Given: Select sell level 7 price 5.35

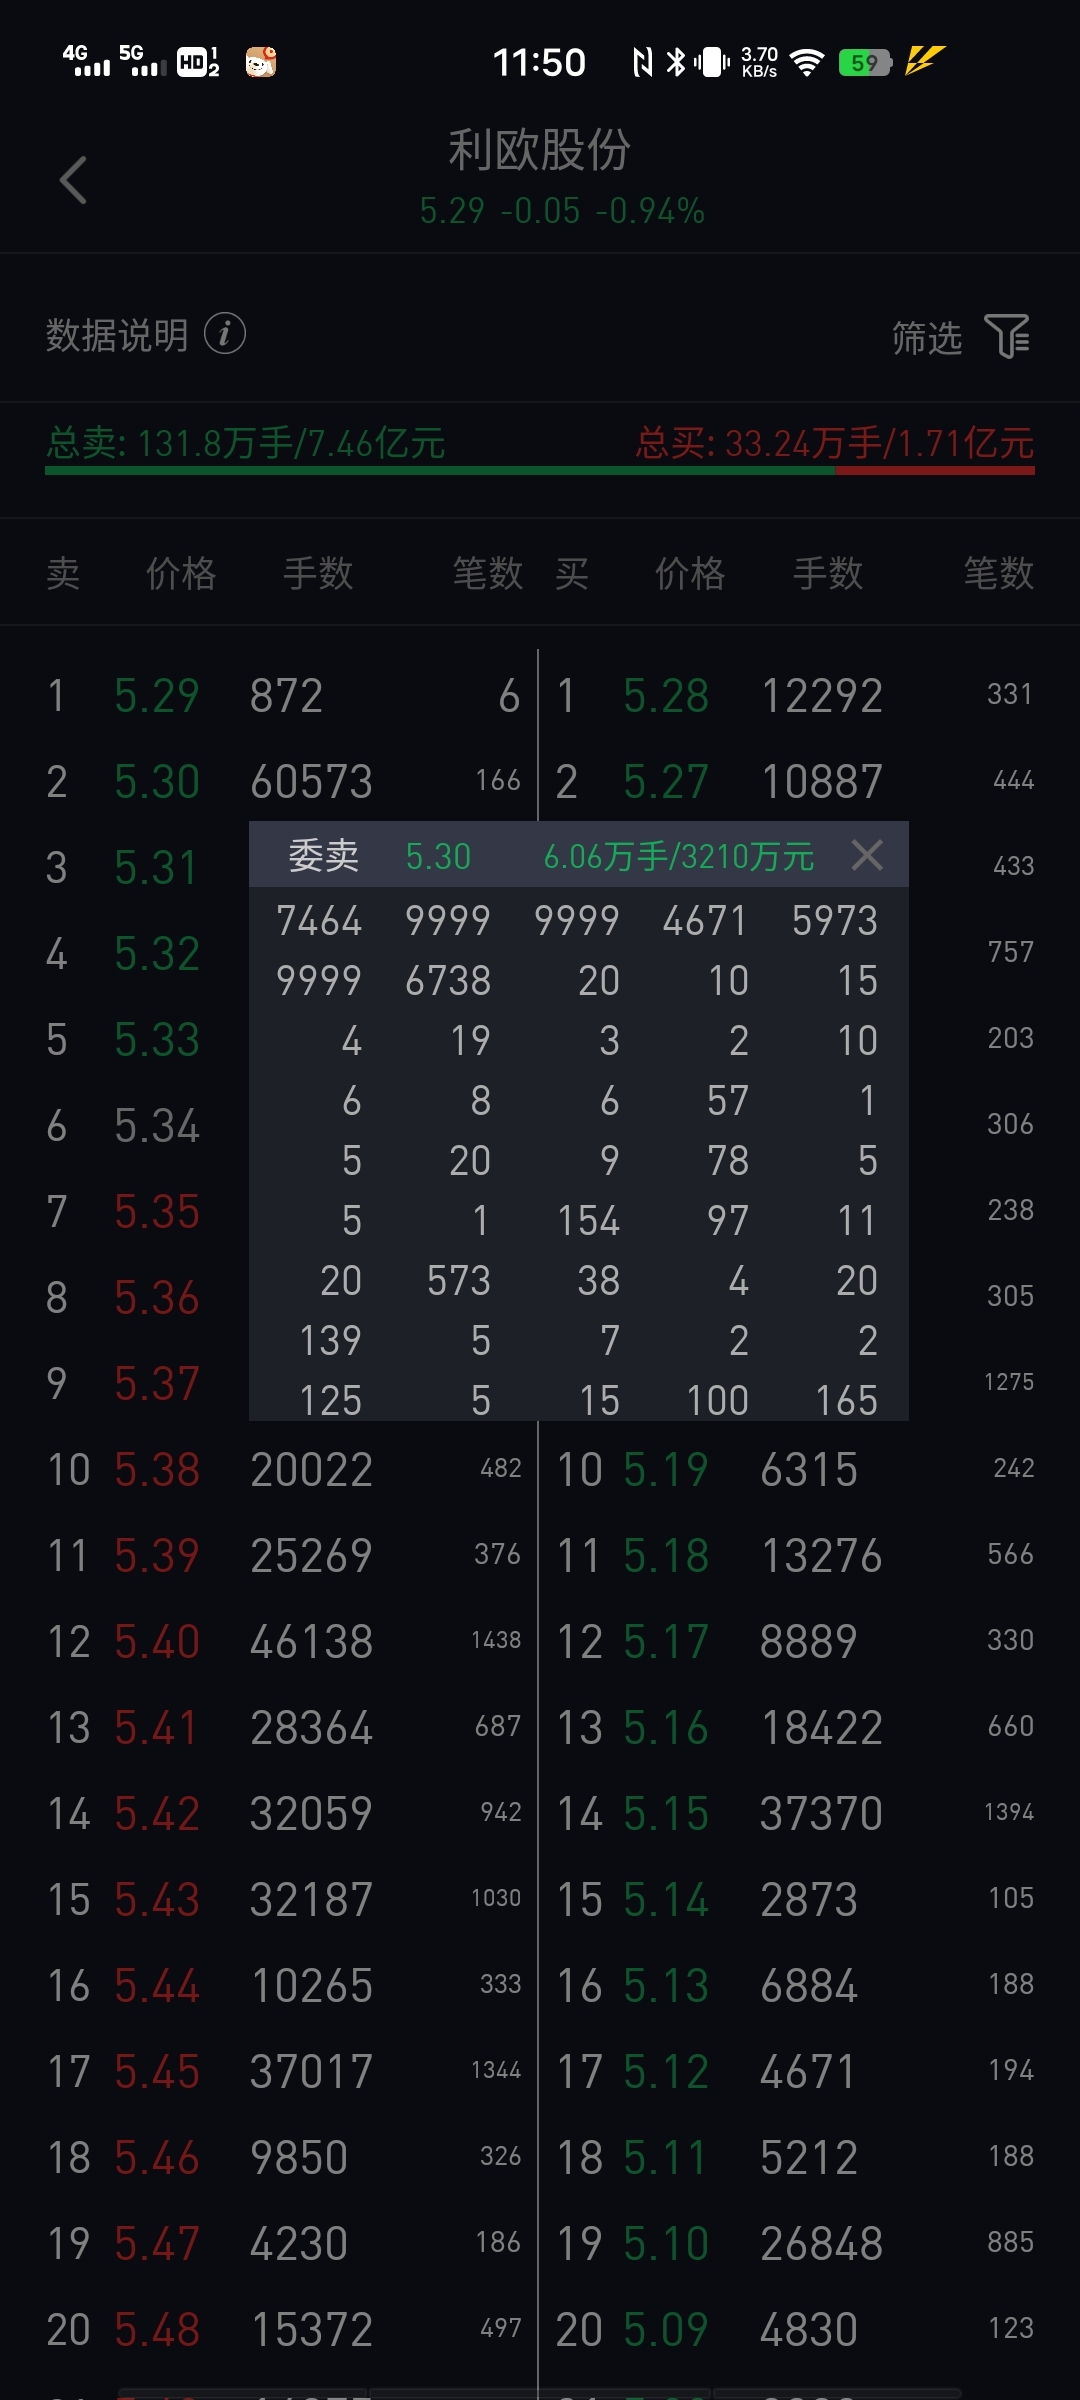Looking at the screenshot, I should tap(157, 1212).
